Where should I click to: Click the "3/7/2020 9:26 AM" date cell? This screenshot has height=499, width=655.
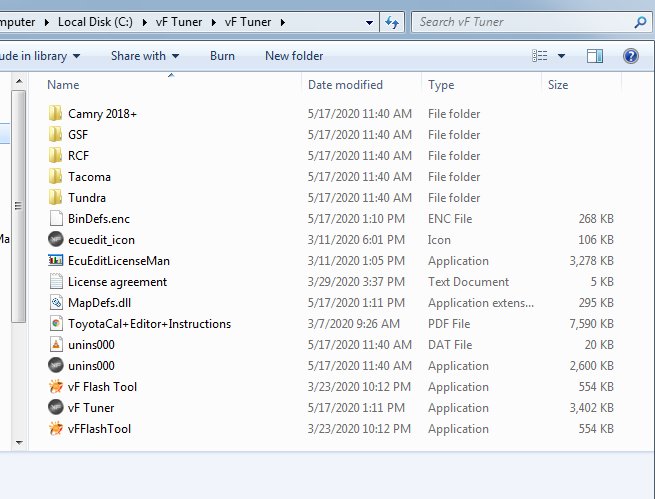click(x=353, y=324)
